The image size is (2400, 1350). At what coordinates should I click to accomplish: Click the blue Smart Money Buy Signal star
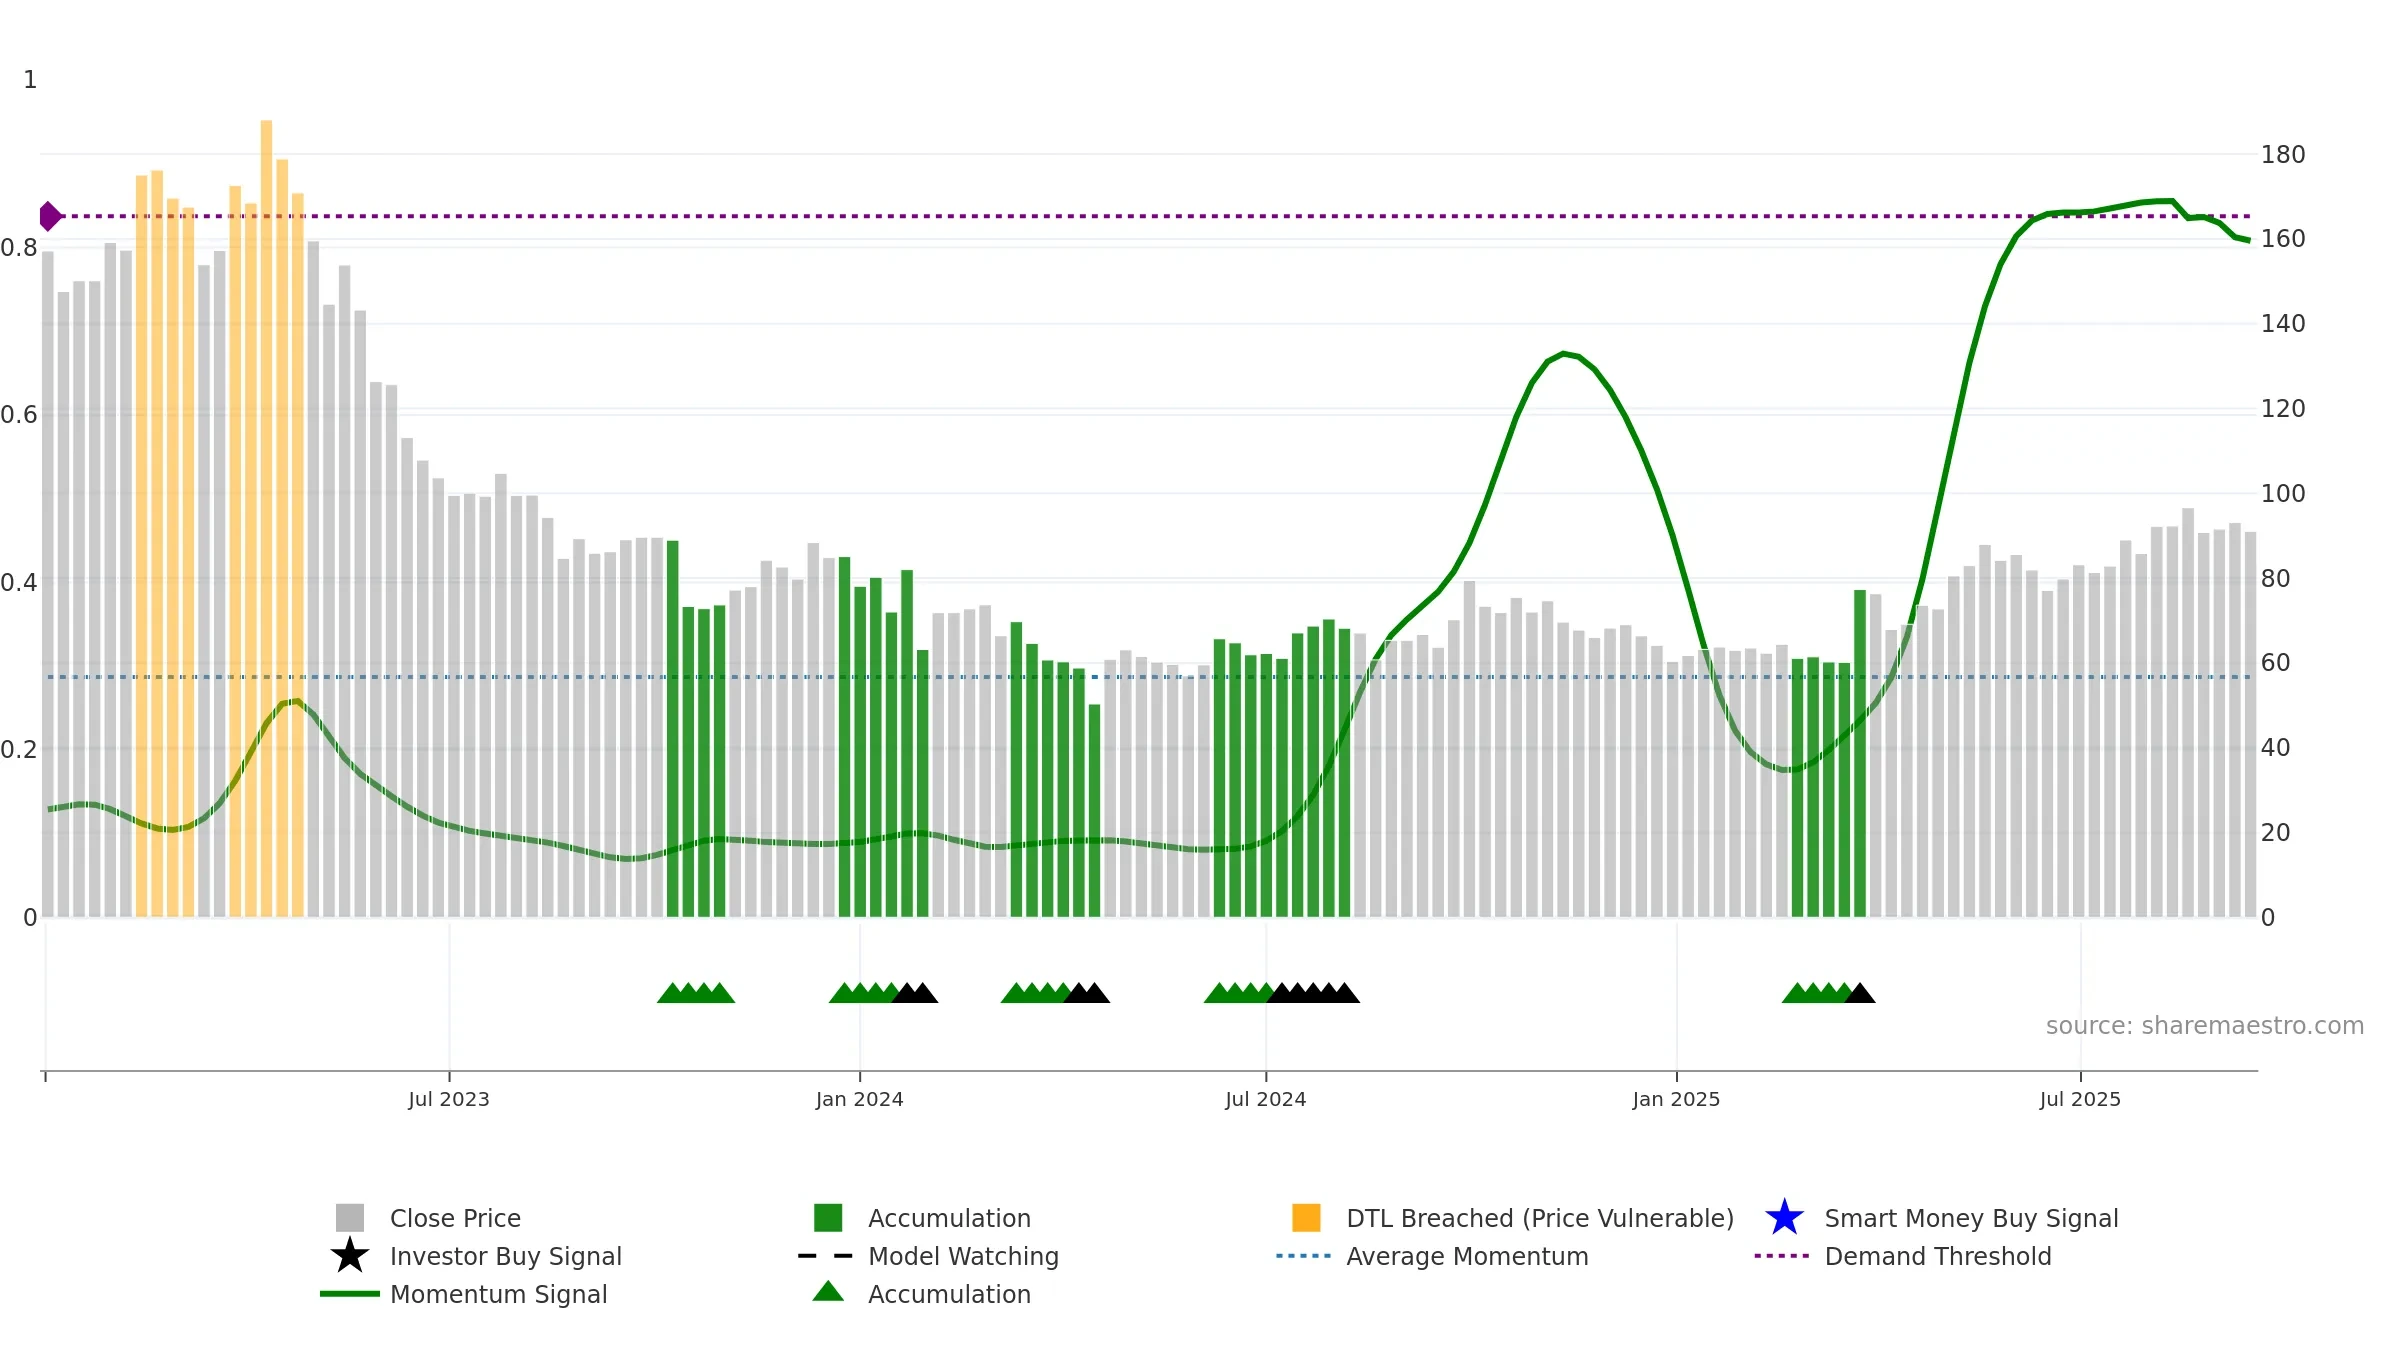(x=1784, y=1217)
